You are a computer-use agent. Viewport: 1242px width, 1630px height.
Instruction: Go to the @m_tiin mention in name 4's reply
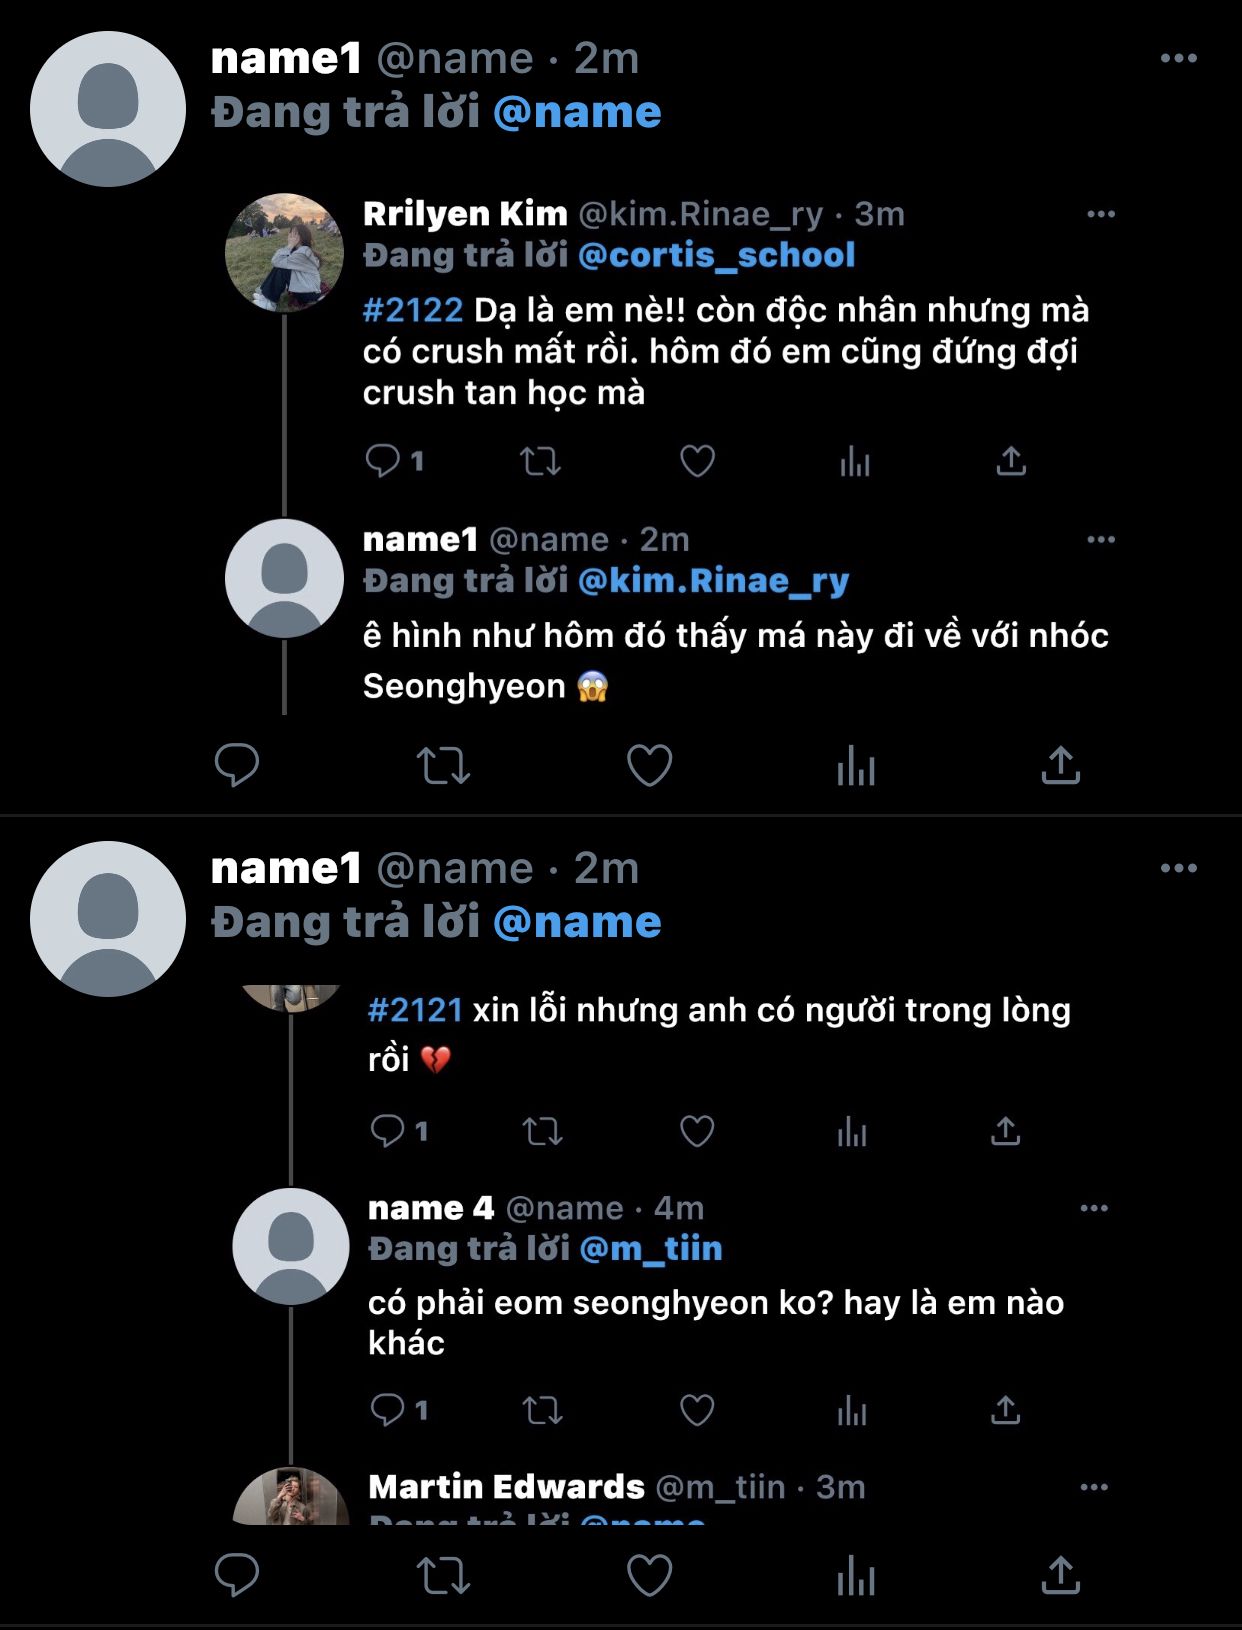tap(650, 1249)
